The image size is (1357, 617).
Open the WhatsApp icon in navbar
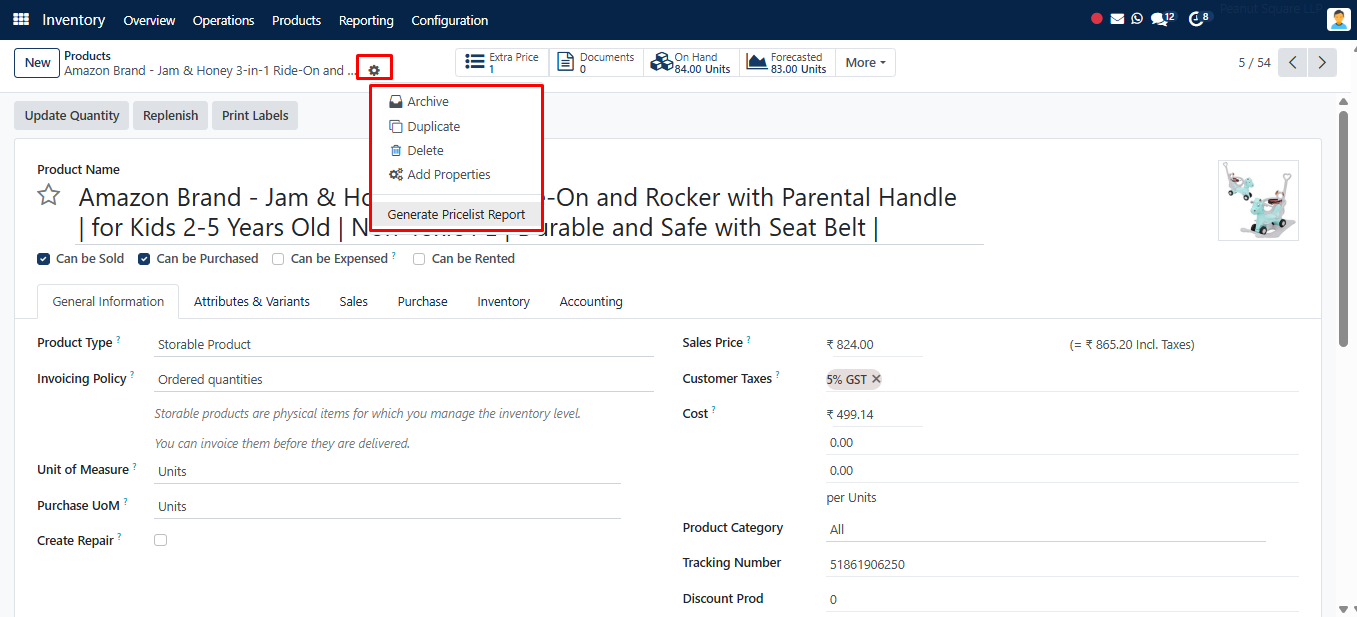coord(1137,19)
